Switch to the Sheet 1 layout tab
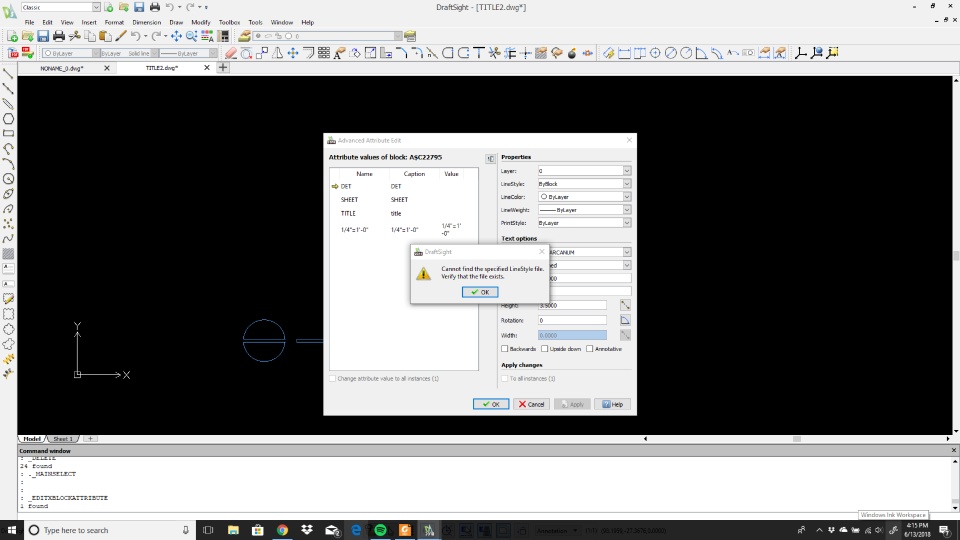 [x=62, y=439]
